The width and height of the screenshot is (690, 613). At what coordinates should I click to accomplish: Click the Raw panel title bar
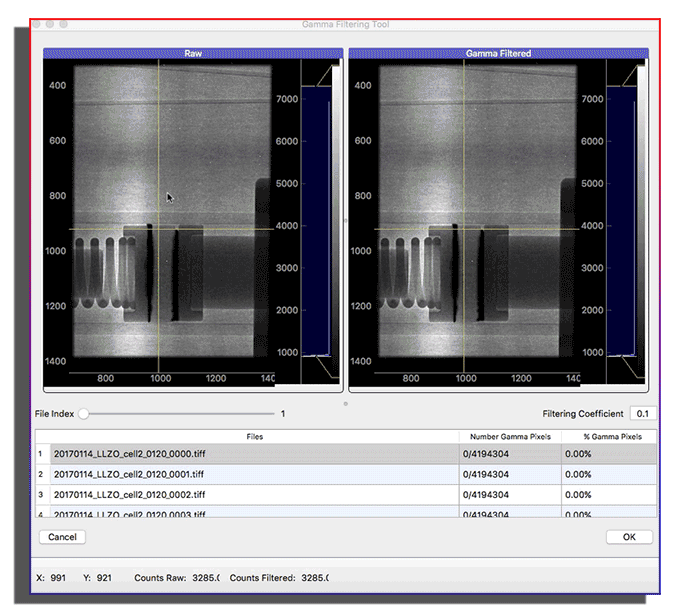[x=193, y=53]
